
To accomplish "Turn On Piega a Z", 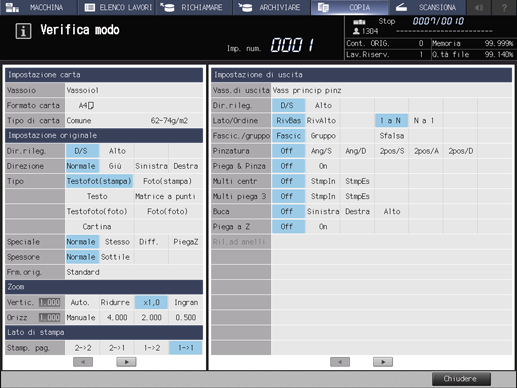I will coord(323,227).
